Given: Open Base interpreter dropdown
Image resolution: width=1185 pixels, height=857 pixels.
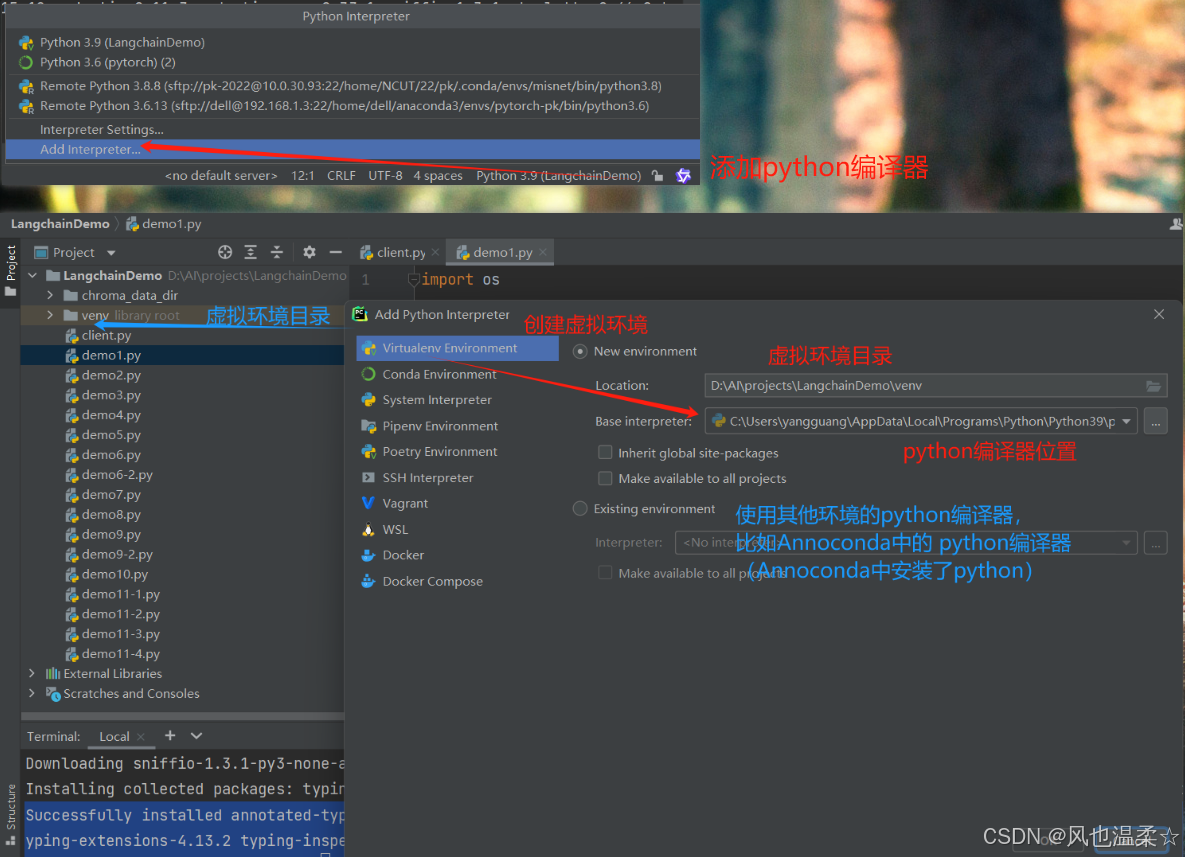Looking at the screenshot, I should pyautogui.click(x=1126, y=421).
